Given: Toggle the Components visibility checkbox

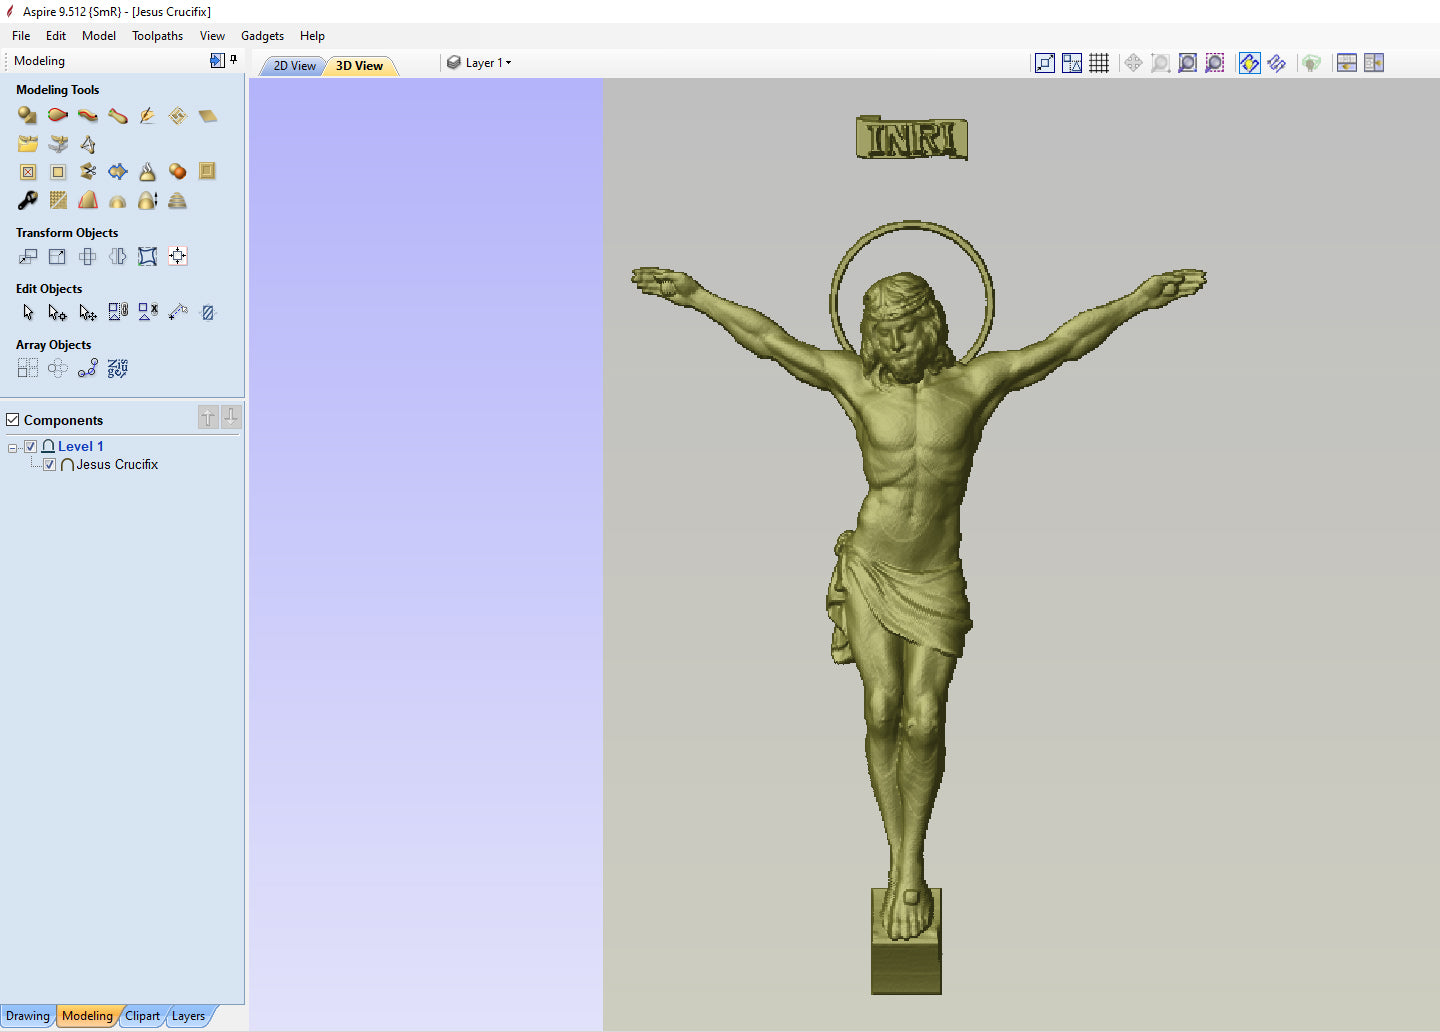Looking at the screenshot, I should 13,420.
